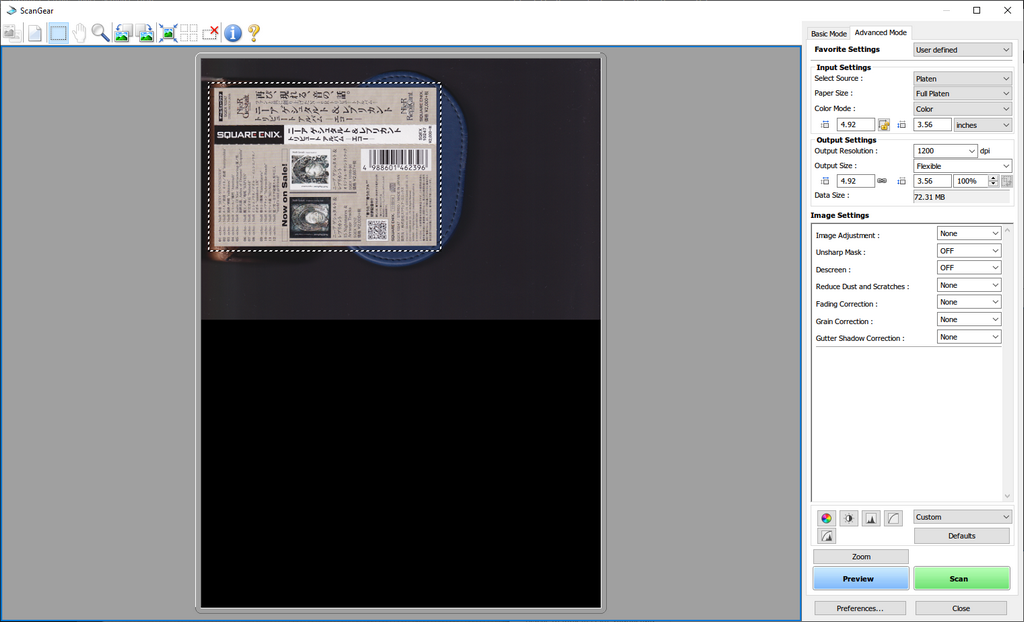Click the magnifier zoom tool

(100, 33)
